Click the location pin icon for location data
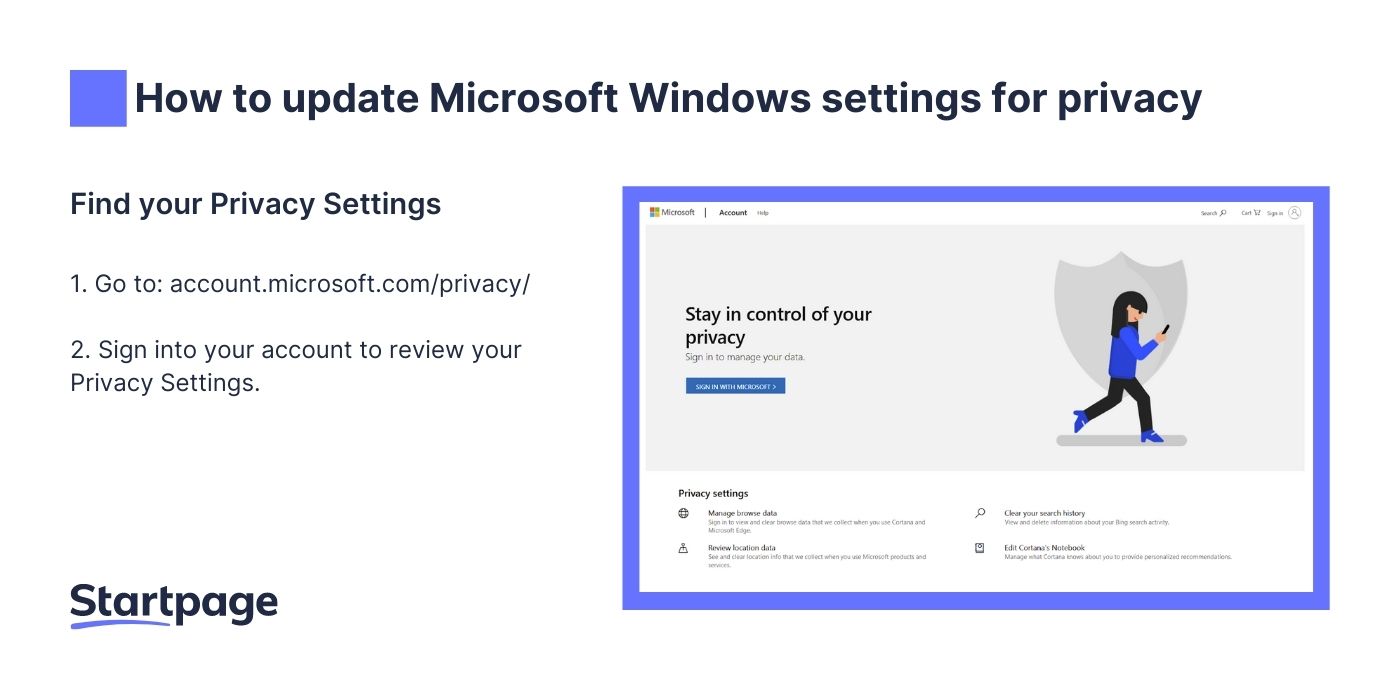 pyautogui.click(x=684, y=548)
